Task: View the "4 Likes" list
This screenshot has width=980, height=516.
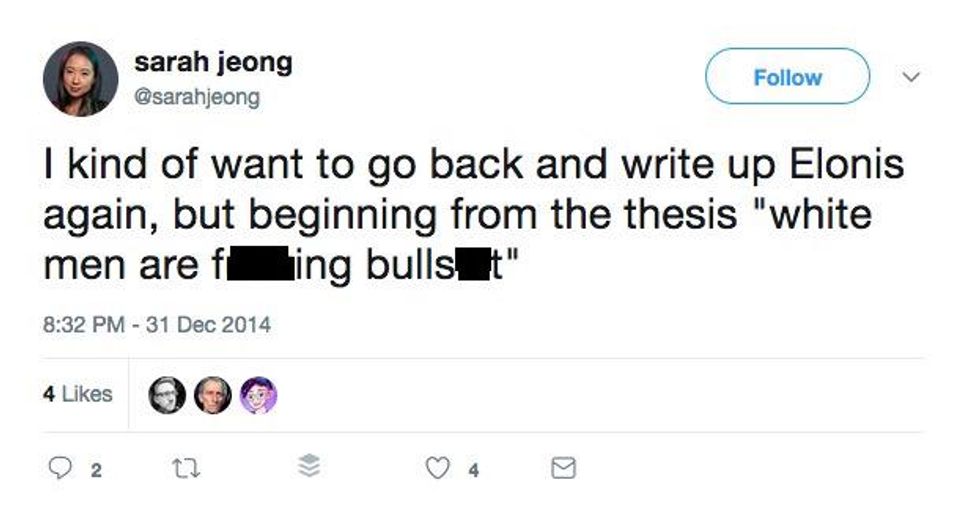Action: (77, 395)
